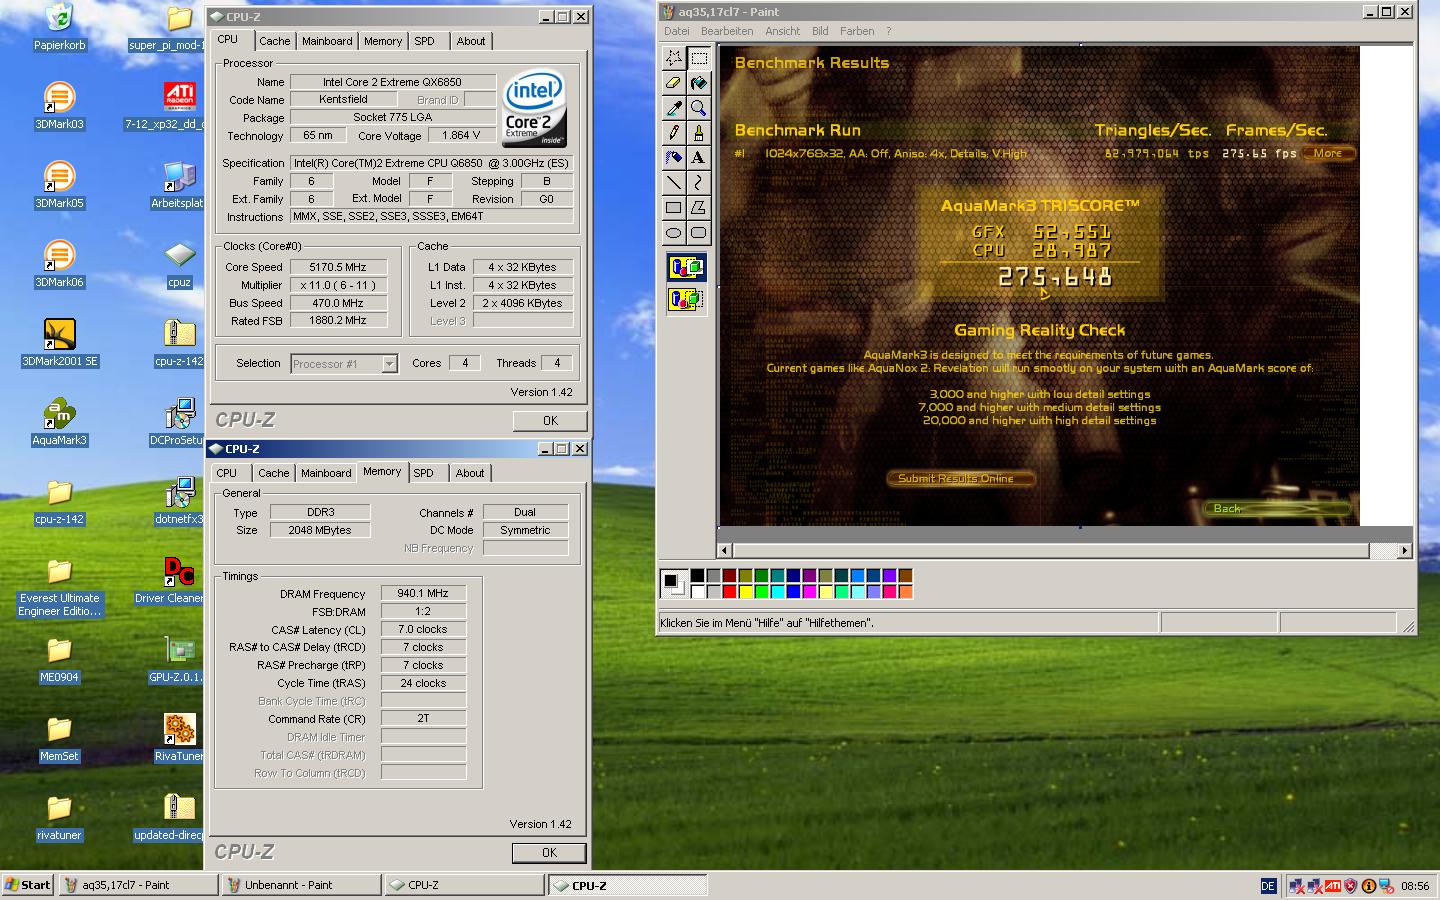Viewport: 1440px width, 900px height.
Task: Open About tab in bottom CPU-Z window
Action: click(470, 473)
